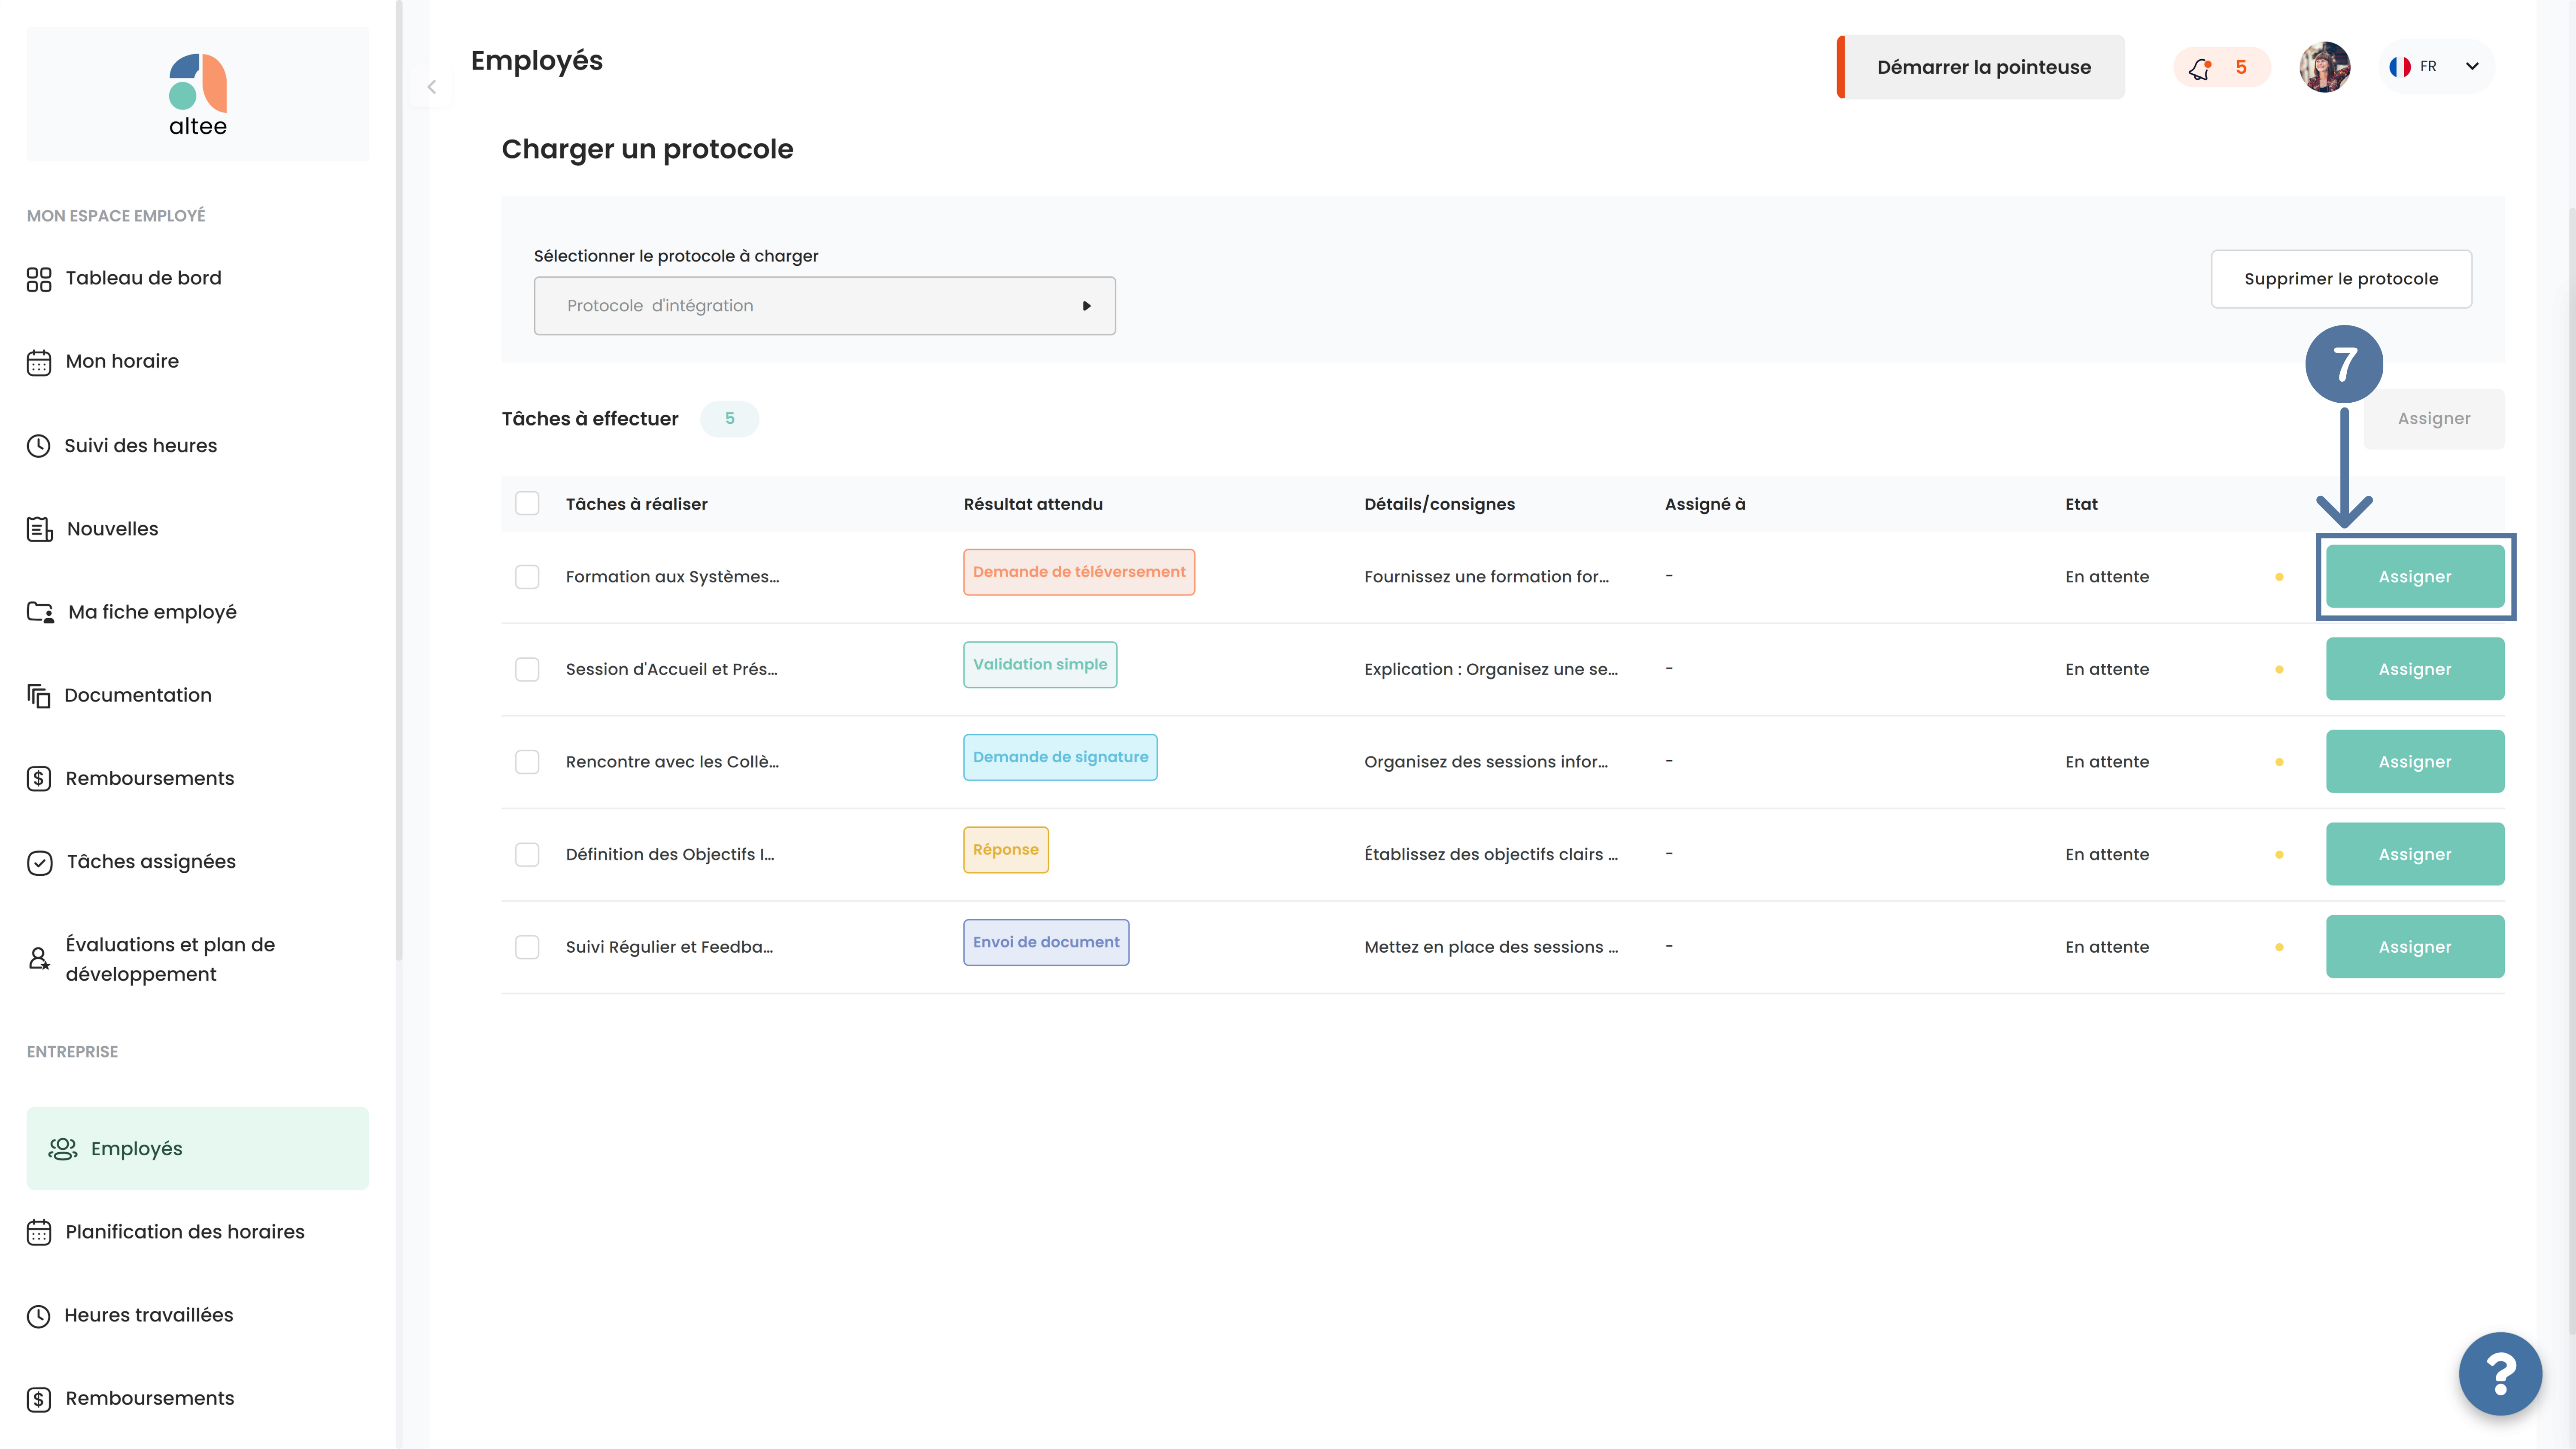Collapse the sidebar with the chevron

[x=432, y=87]
